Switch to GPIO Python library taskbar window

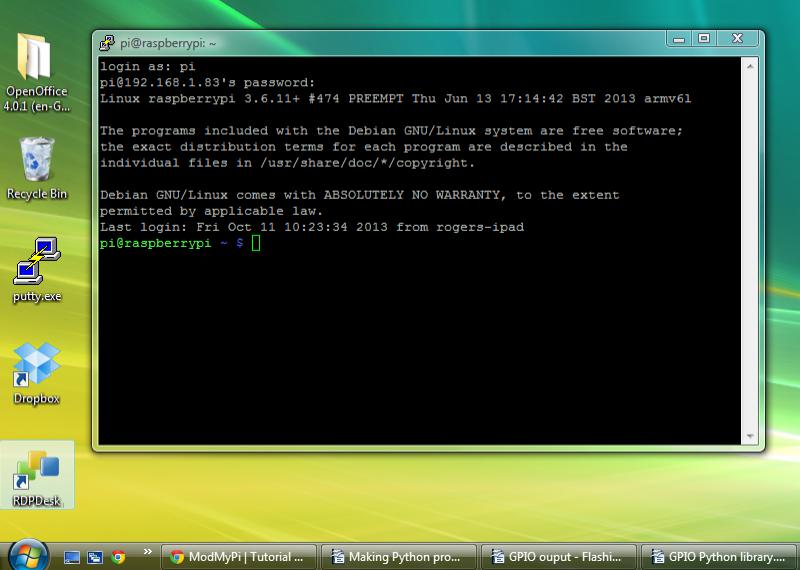718,557
